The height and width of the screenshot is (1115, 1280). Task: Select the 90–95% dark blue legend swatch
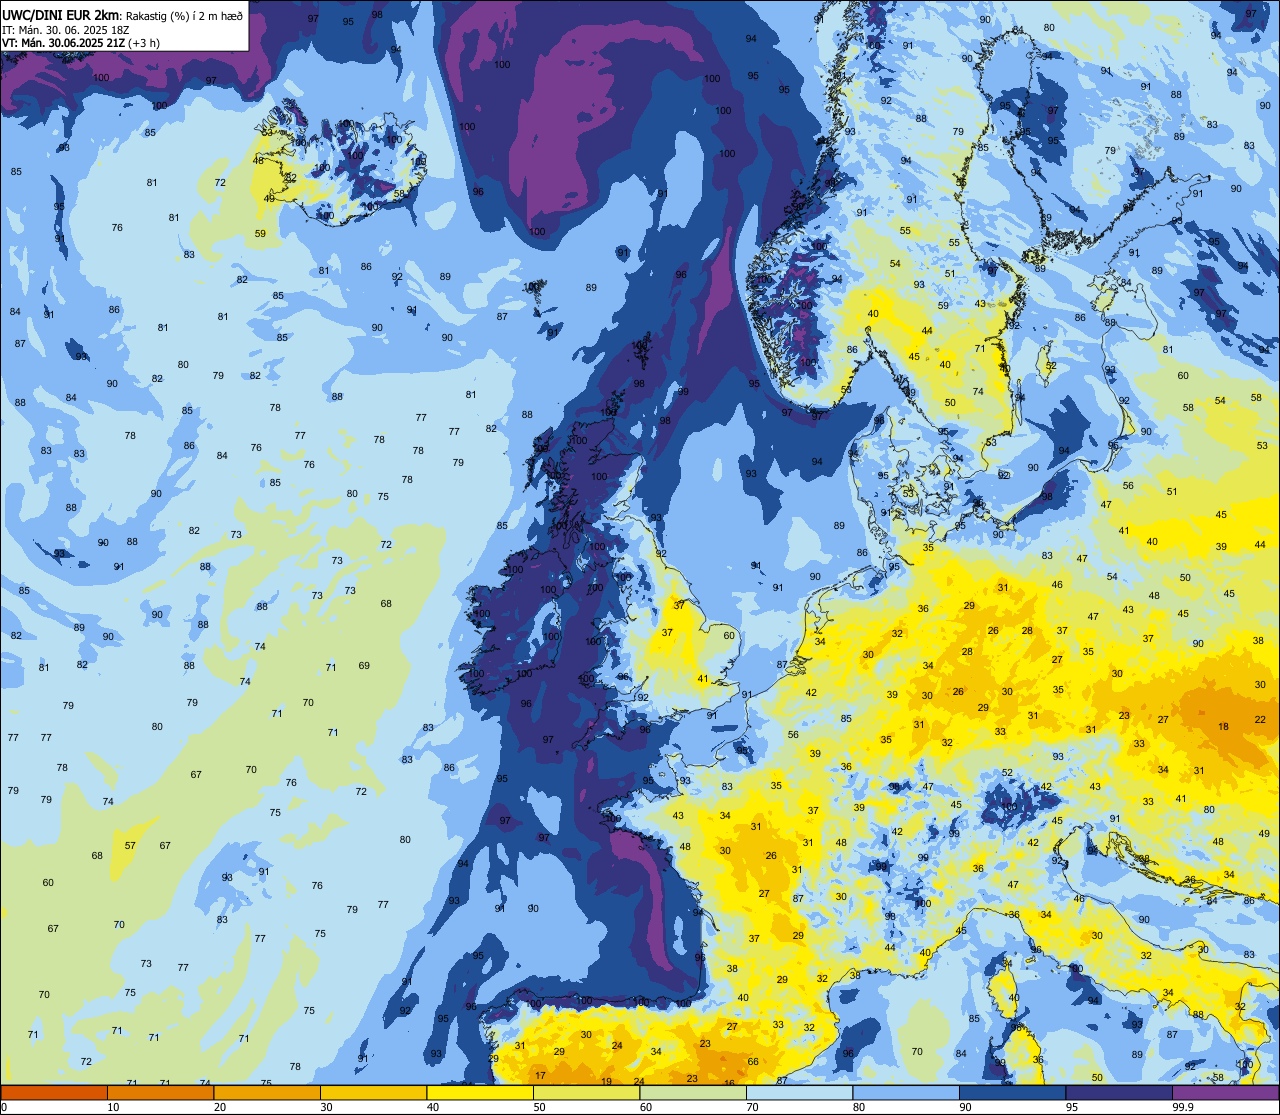point(1012,1093)
